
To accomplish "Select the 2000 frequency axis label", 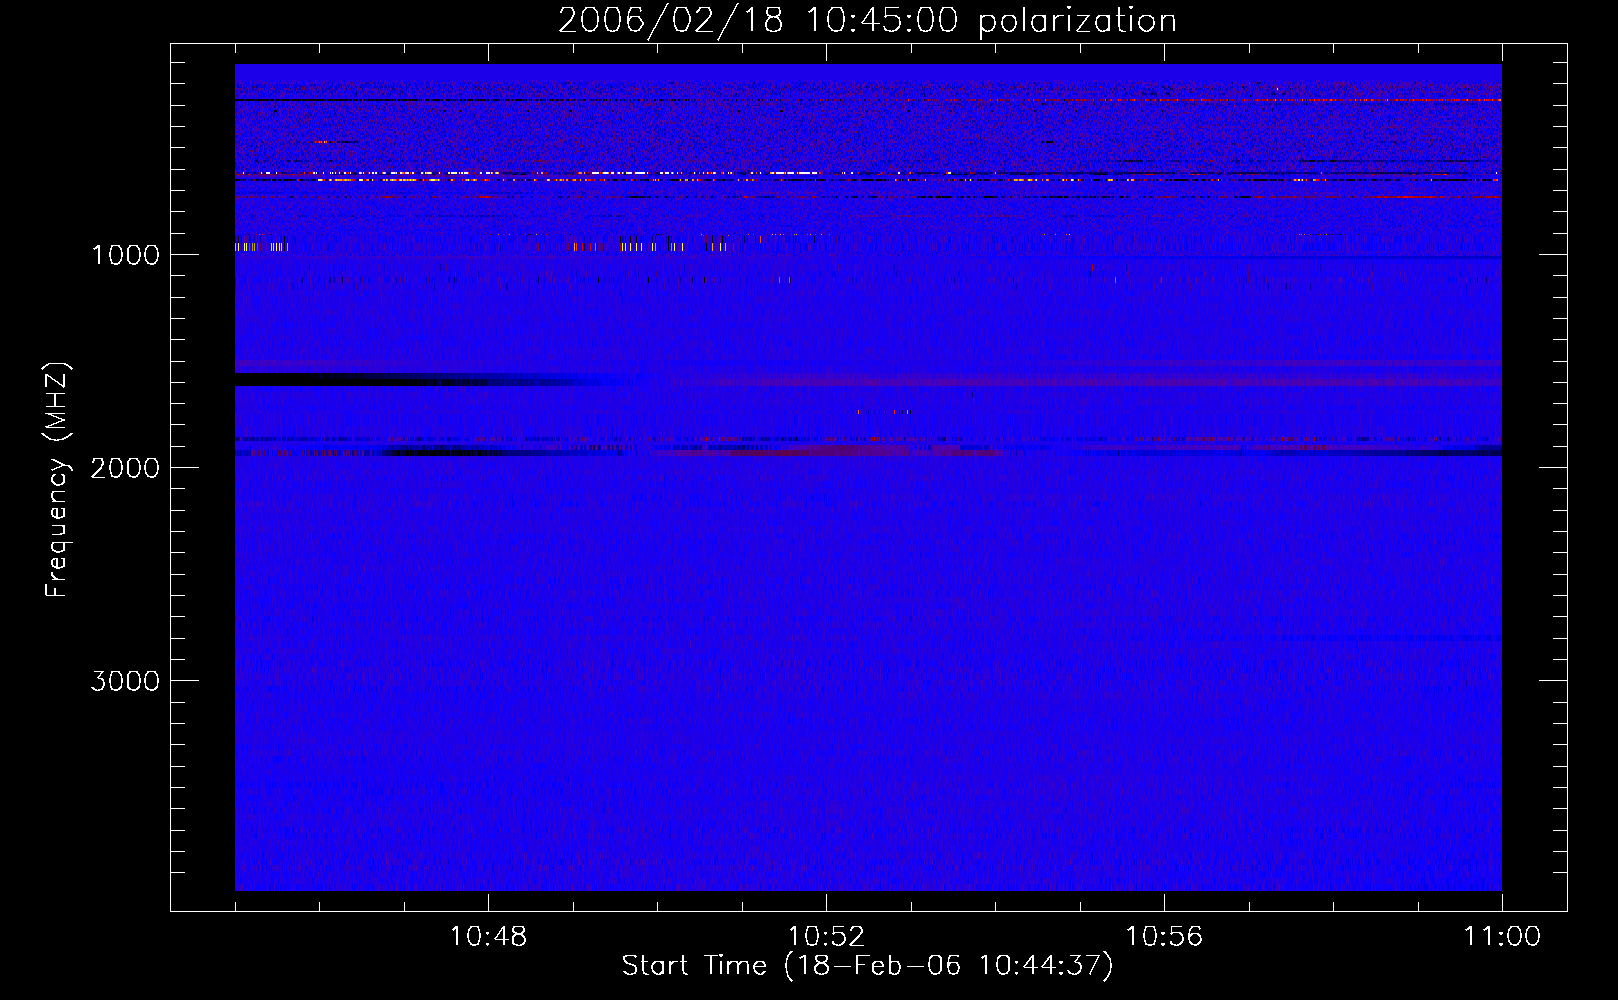I will pos(125,468).
